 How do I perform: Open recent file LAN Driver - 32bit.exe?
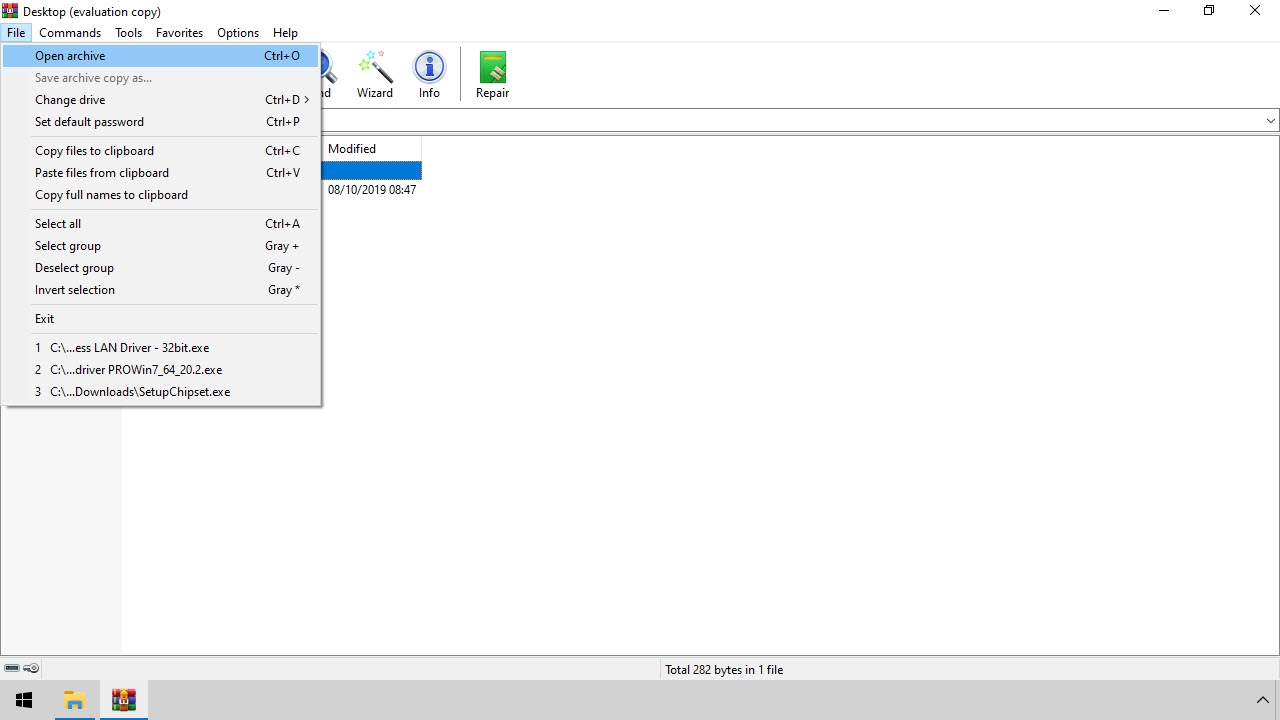pyautogui.click(x=161, y=348)
